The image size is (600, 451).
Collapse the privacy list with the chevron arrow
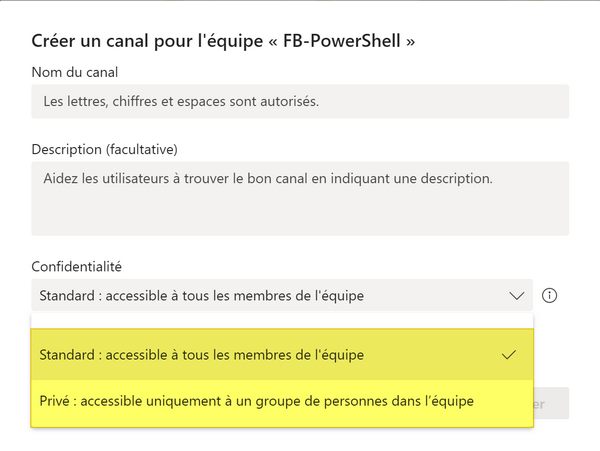pos(516,296)
